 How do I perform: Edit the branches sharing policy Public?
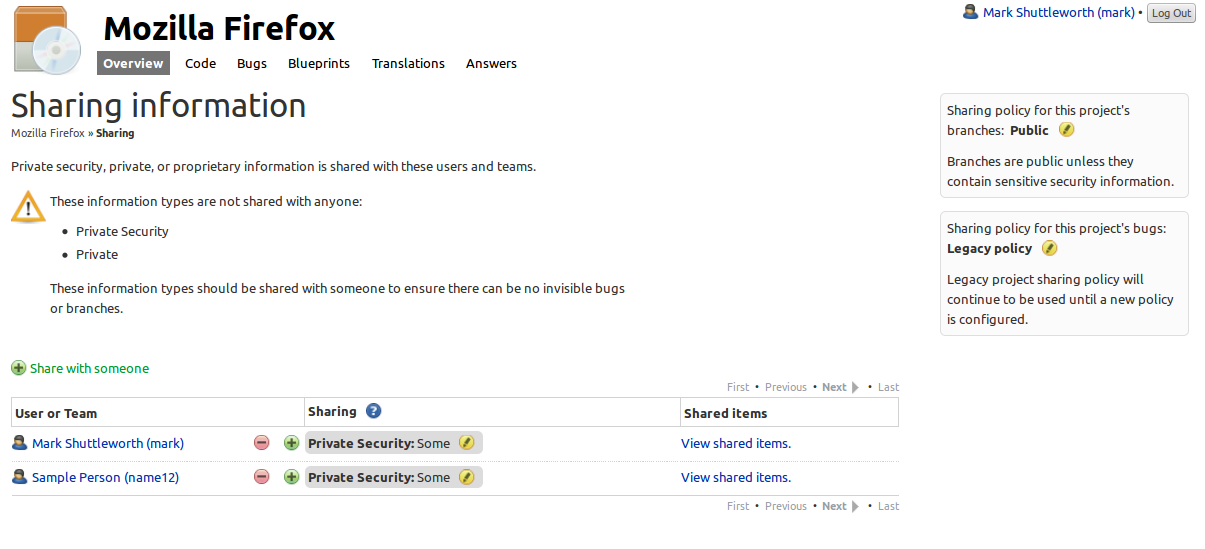tap(1066, 130)
